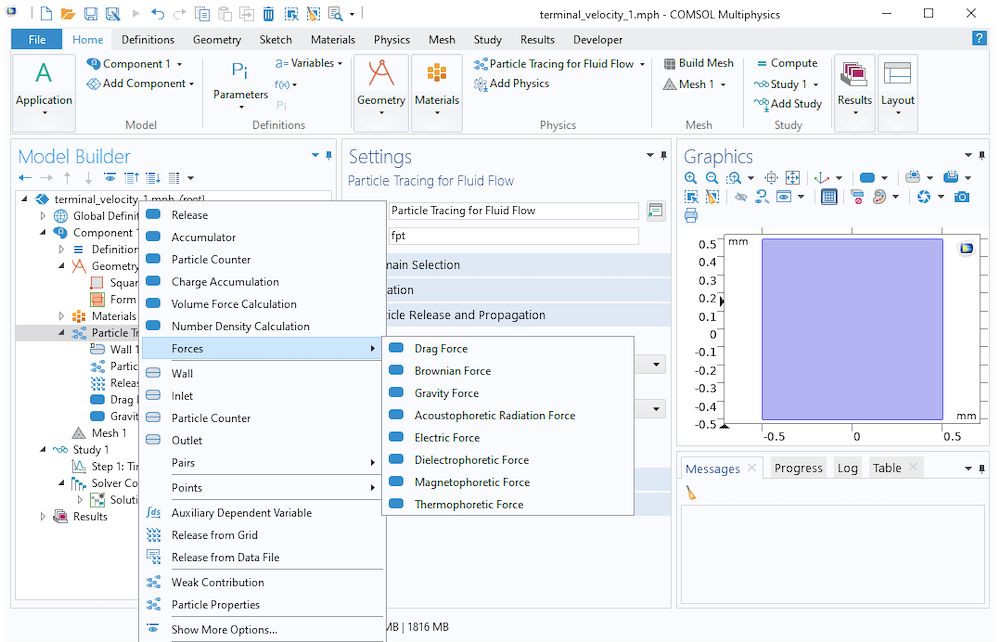Choose Release from Grid menu entry

pos(262,535)
